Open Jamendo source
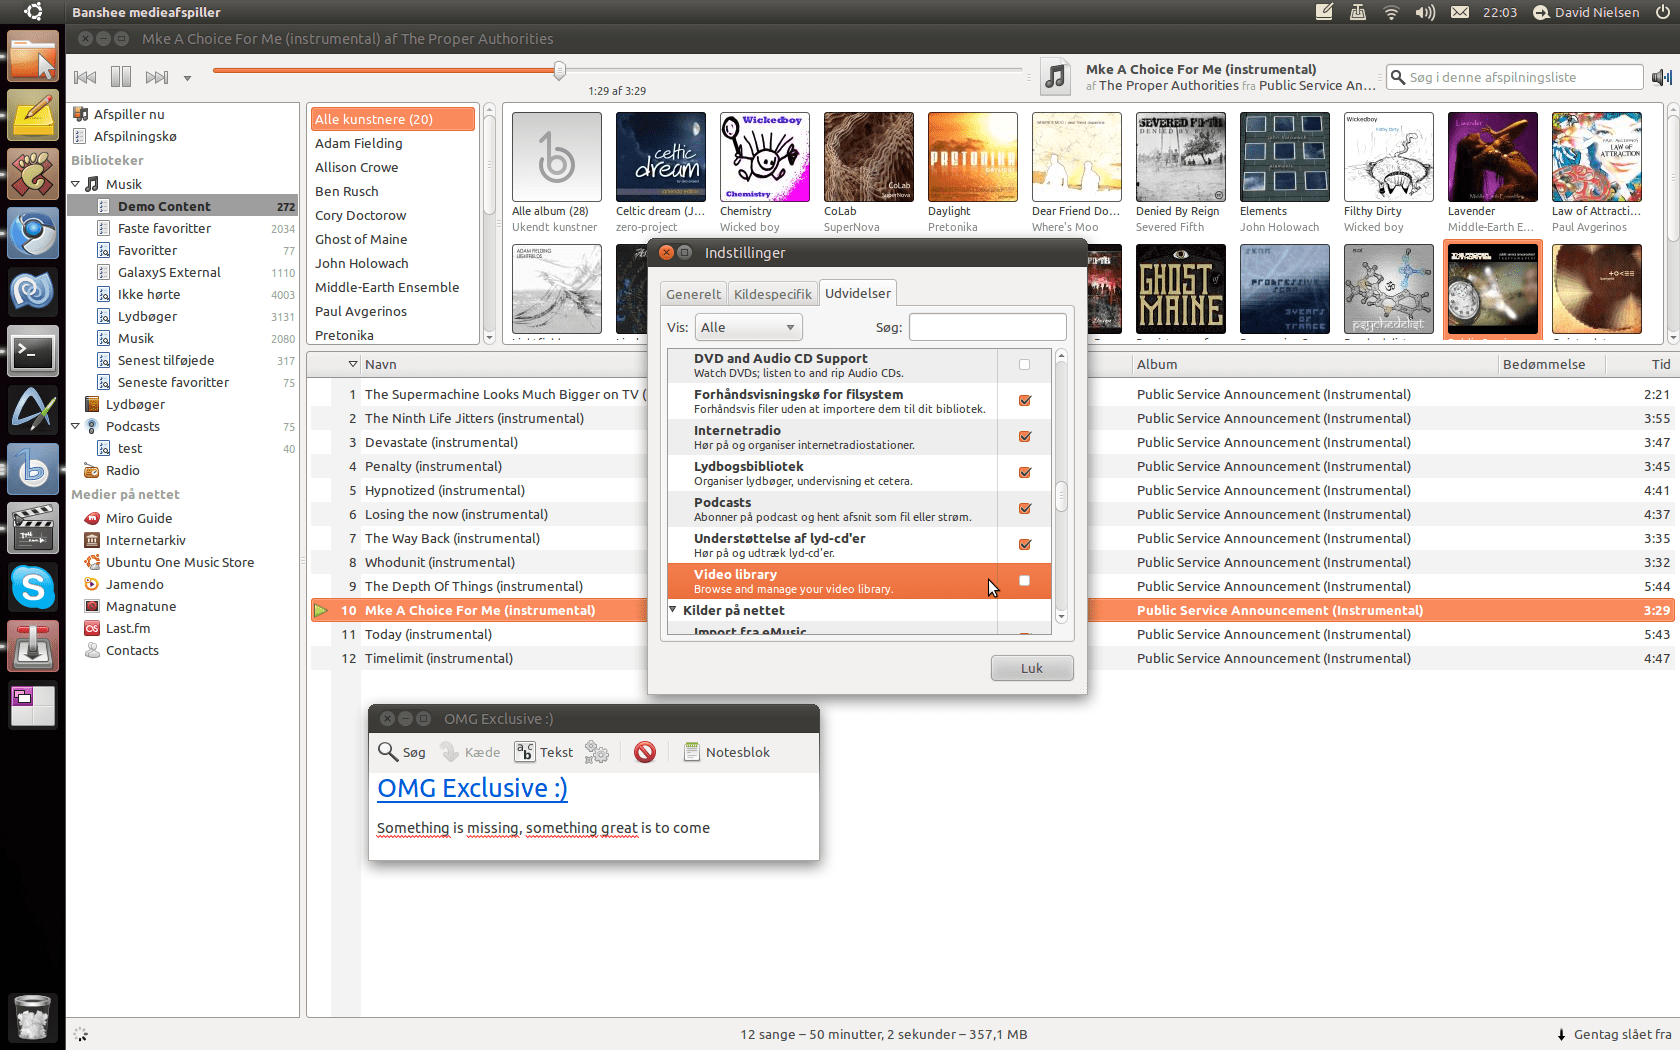The width and height of the screenshot is (1680, 1050). (124, 584)
